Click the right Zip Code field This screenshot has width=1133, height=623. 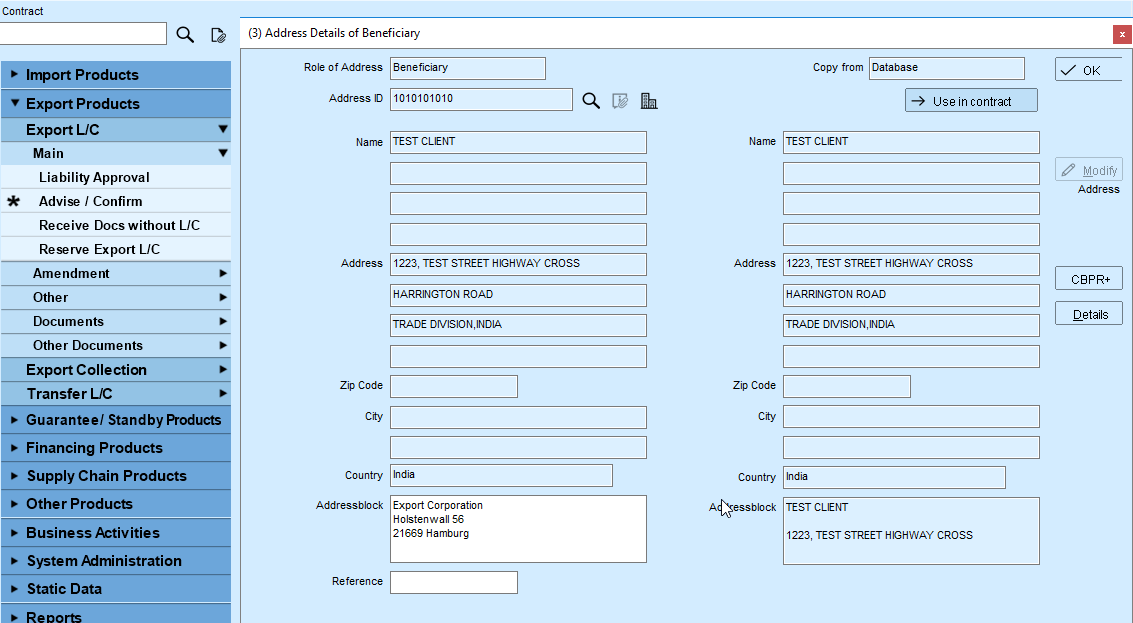pos(847,386)
